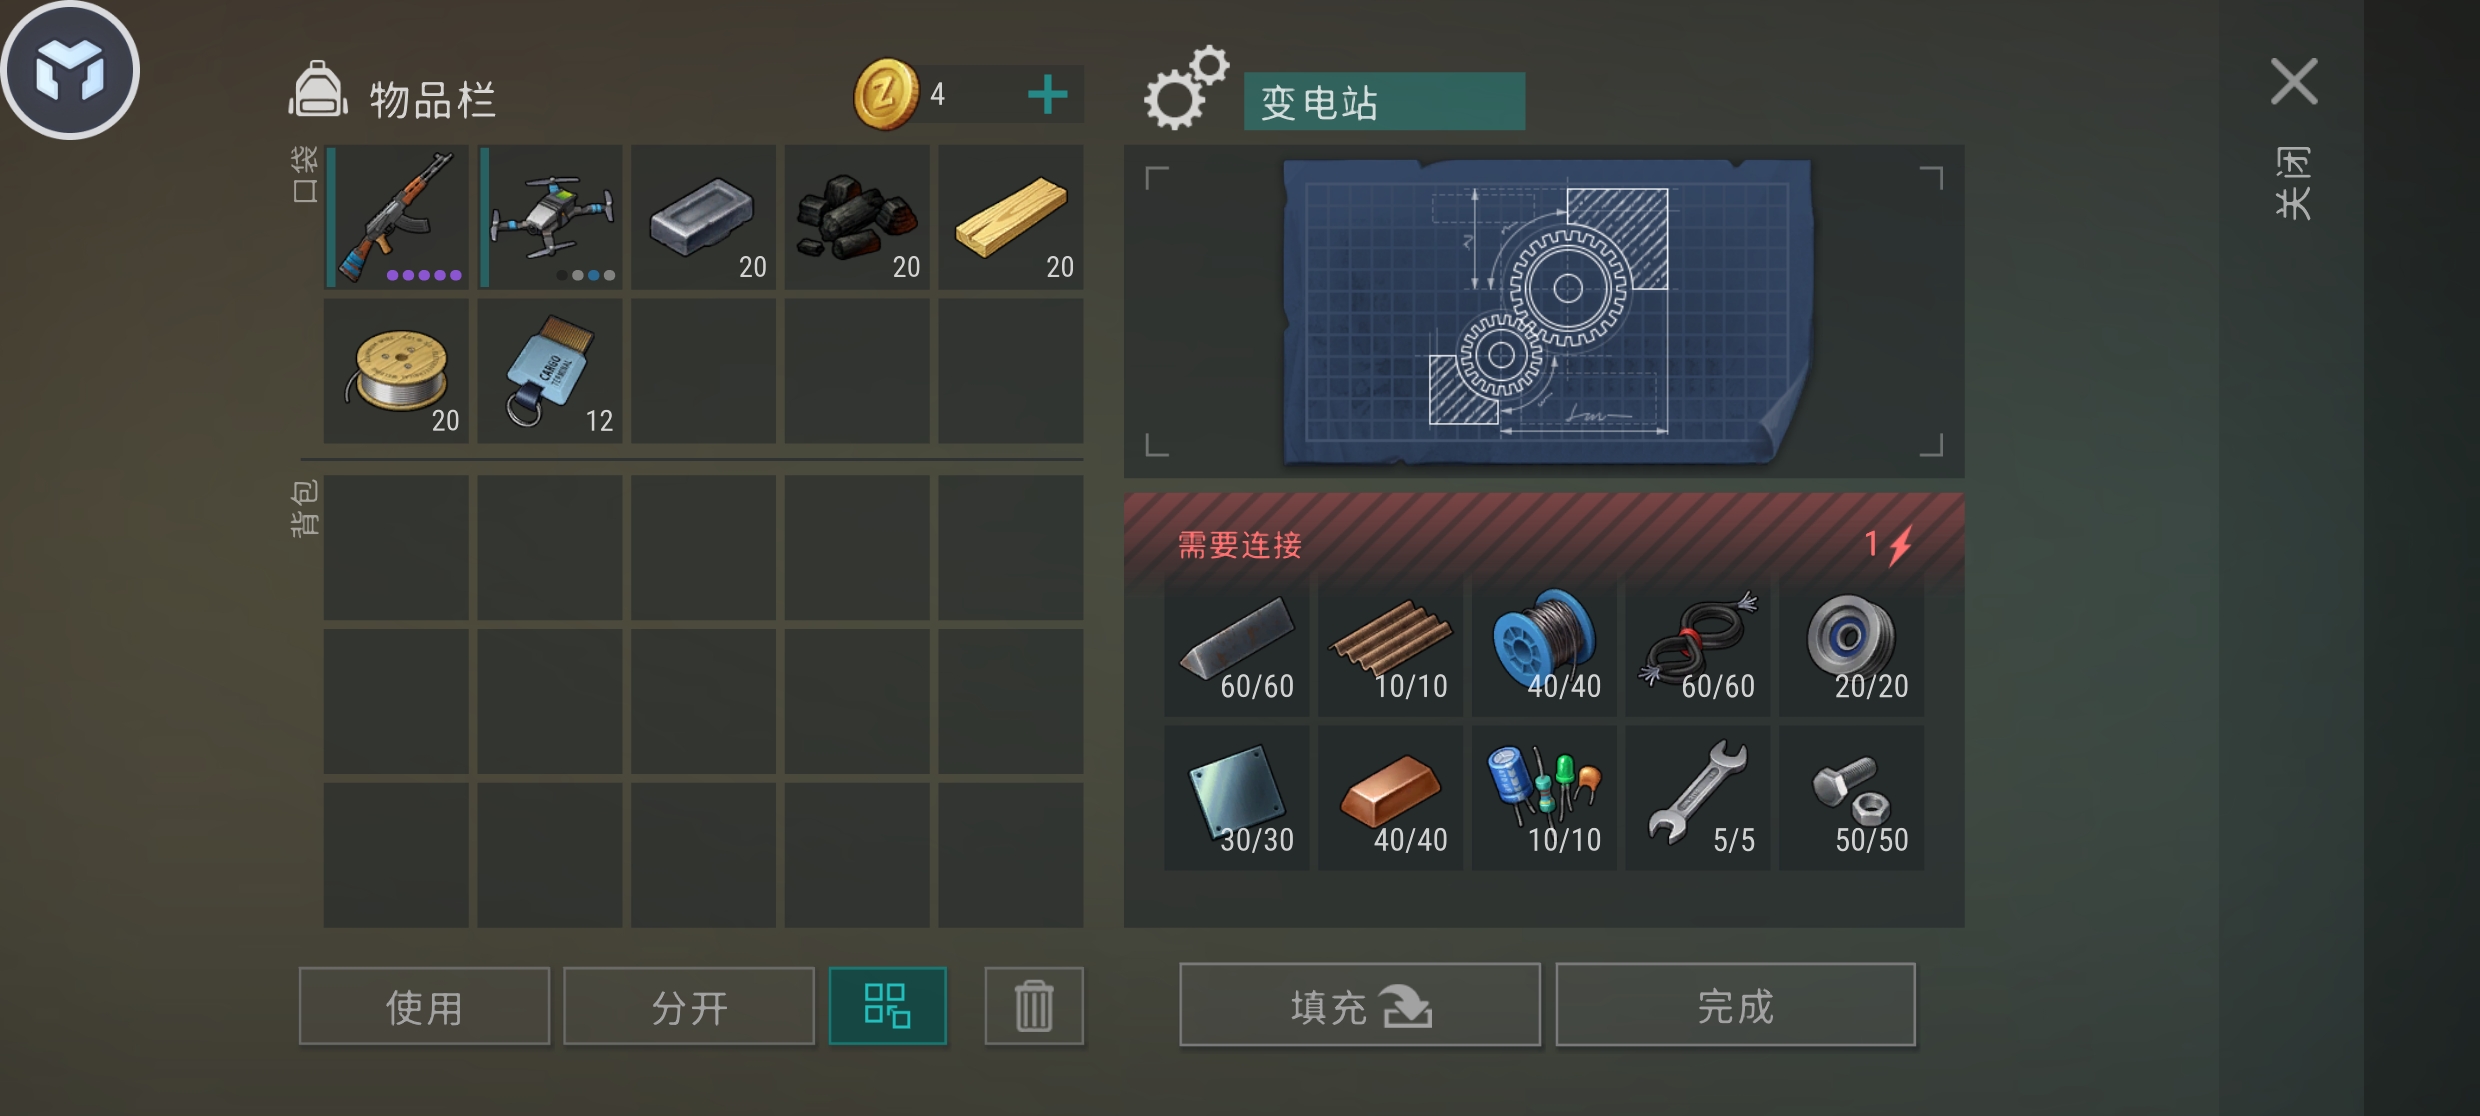Tap the plus icon to add coins
This screenshot has width=2480, height=1116.
1047,95
